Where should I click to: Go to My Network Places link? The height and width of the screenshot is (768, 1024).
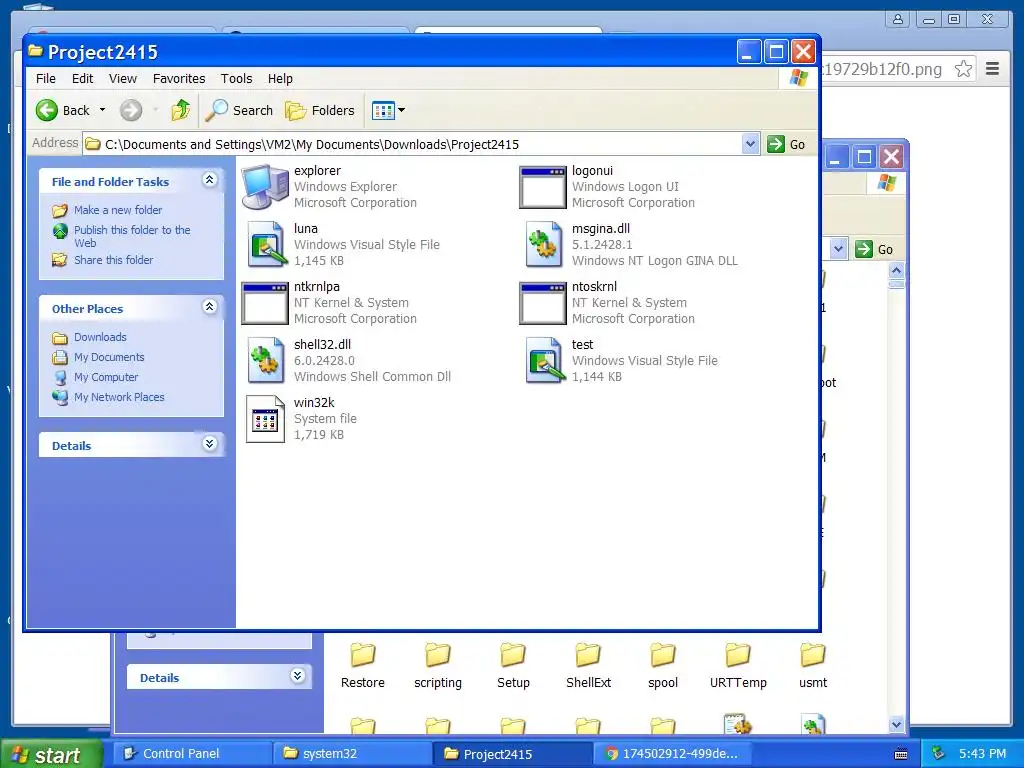(119, 397)
